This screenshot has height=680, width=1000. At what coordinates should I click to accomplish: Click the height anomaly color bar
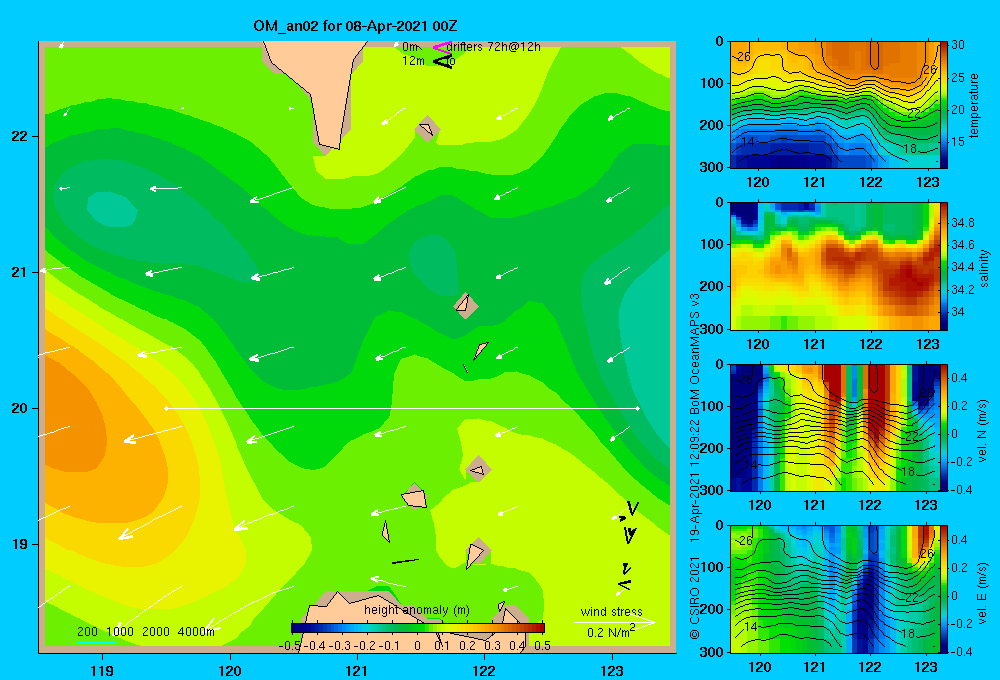point(418,628)
